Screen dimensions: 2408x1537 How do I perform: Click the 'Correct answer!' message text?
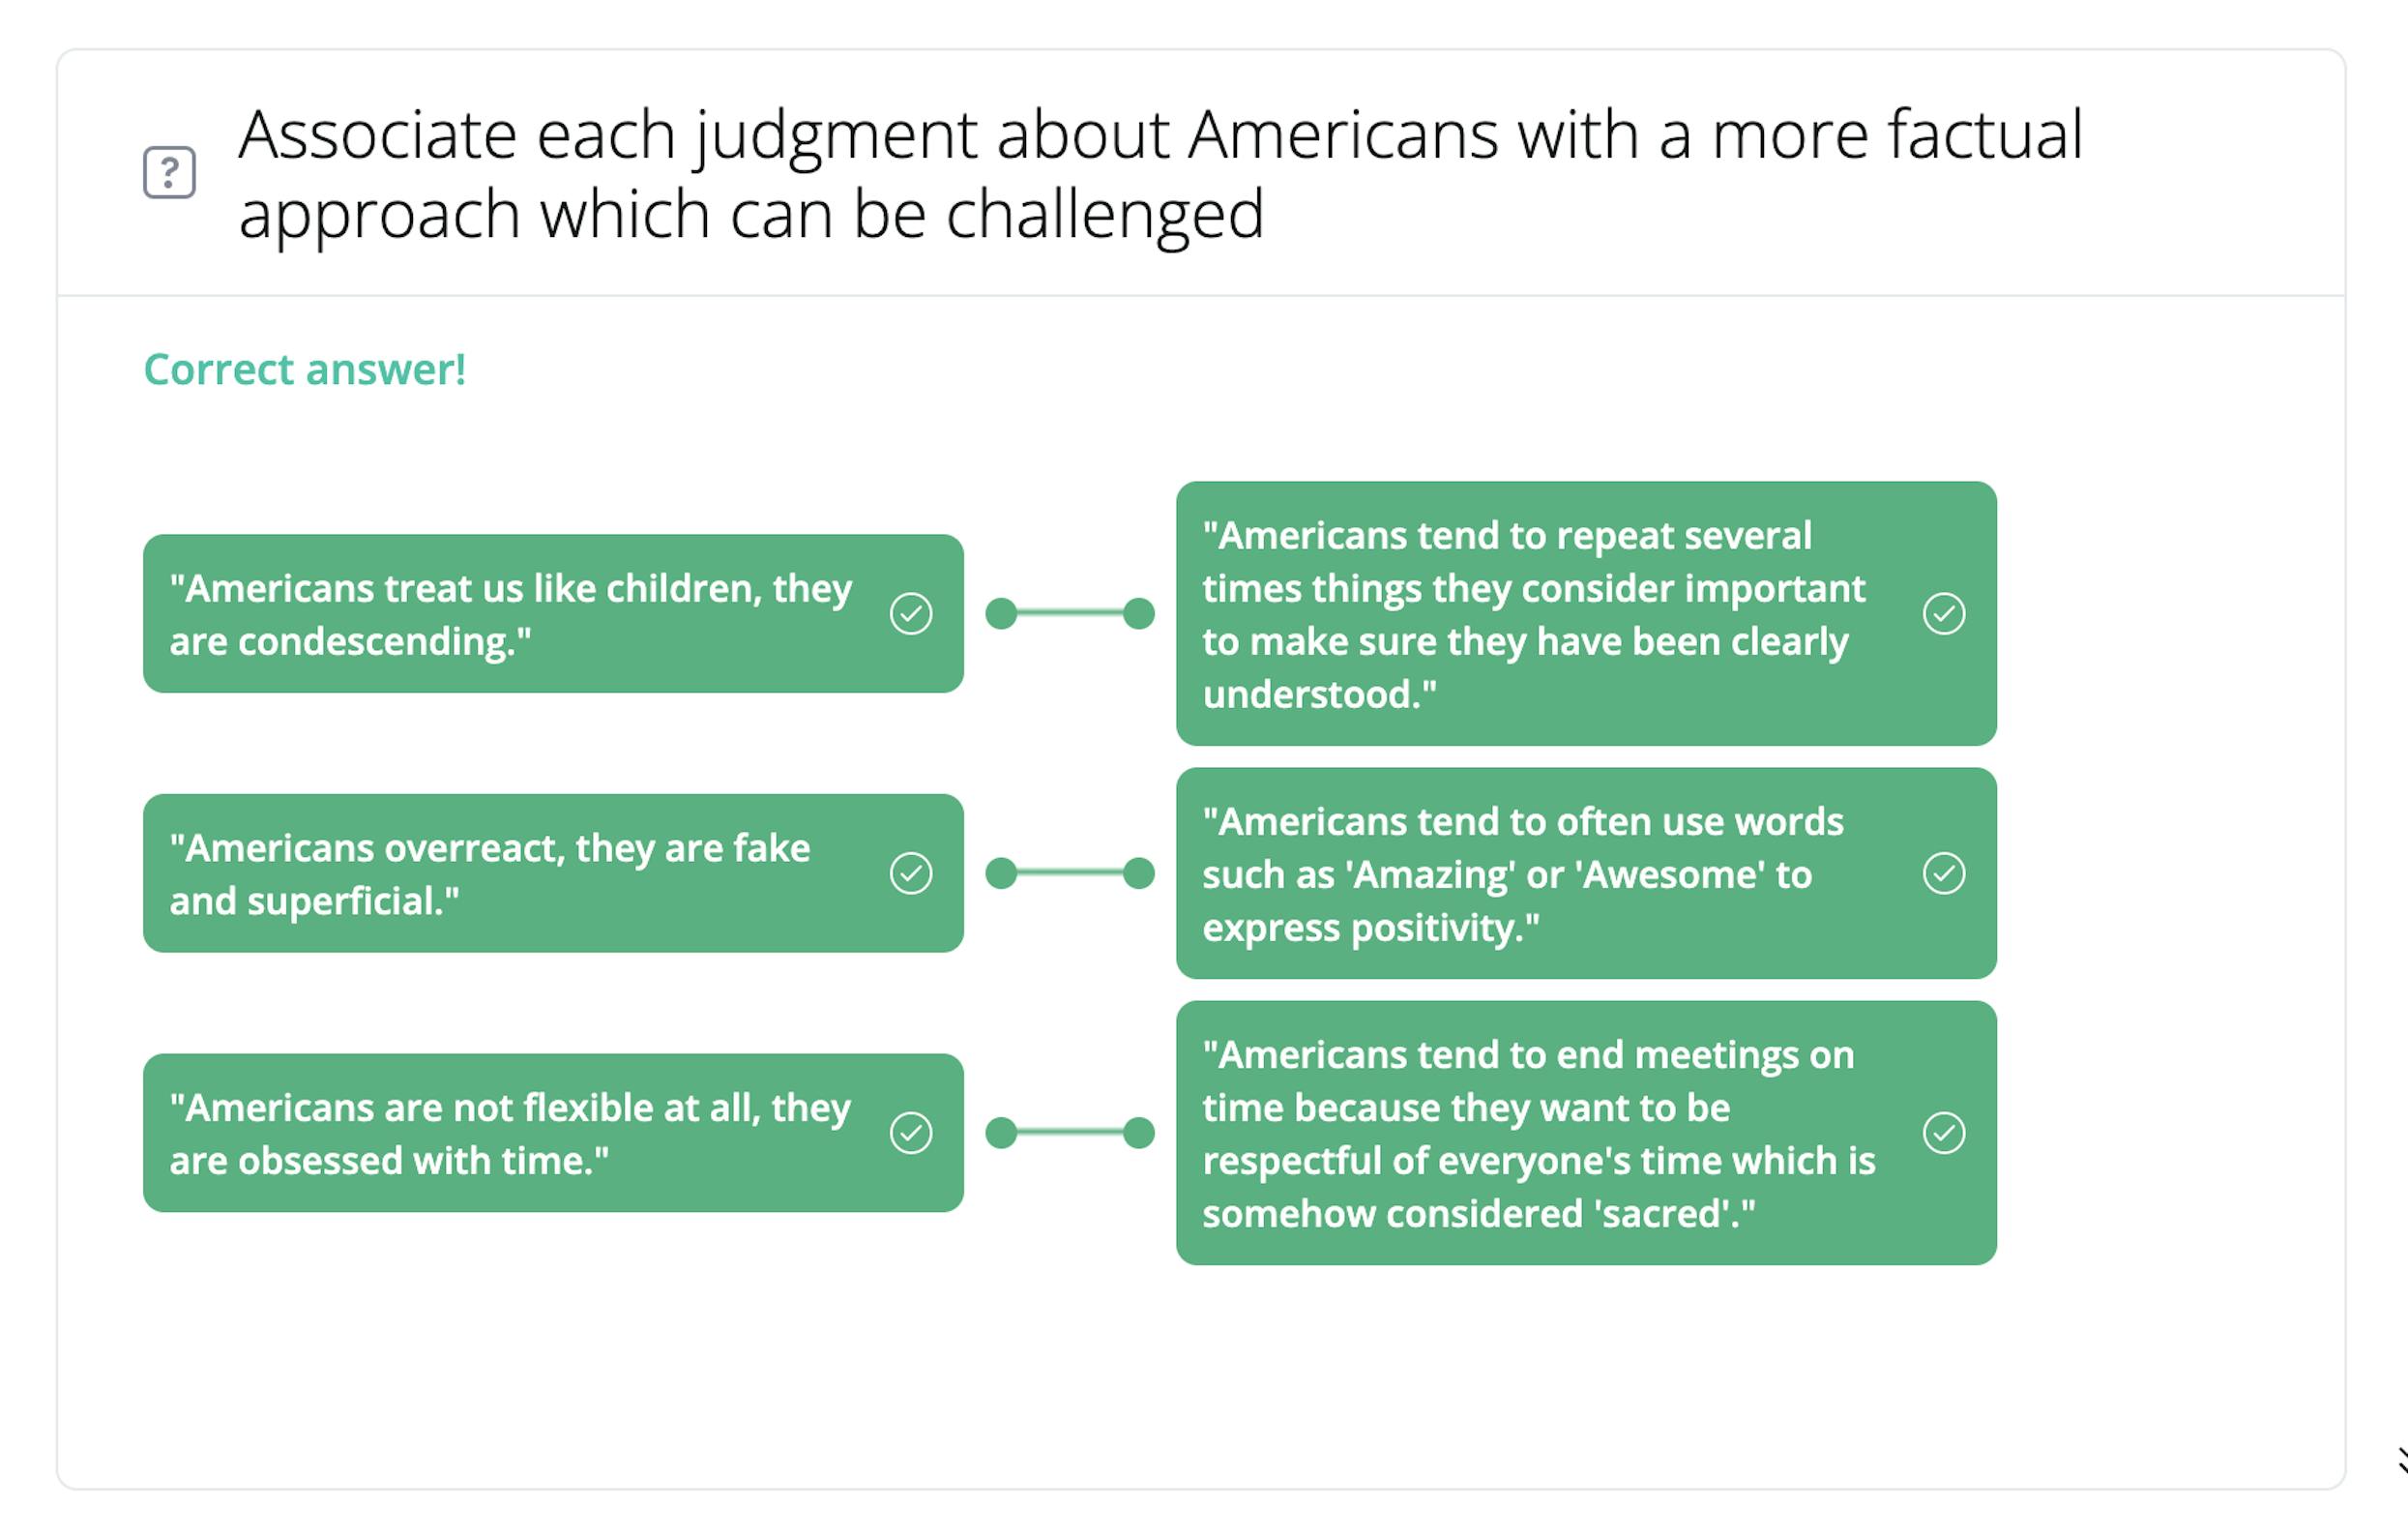pyautogui.click(x=305, y=370)
